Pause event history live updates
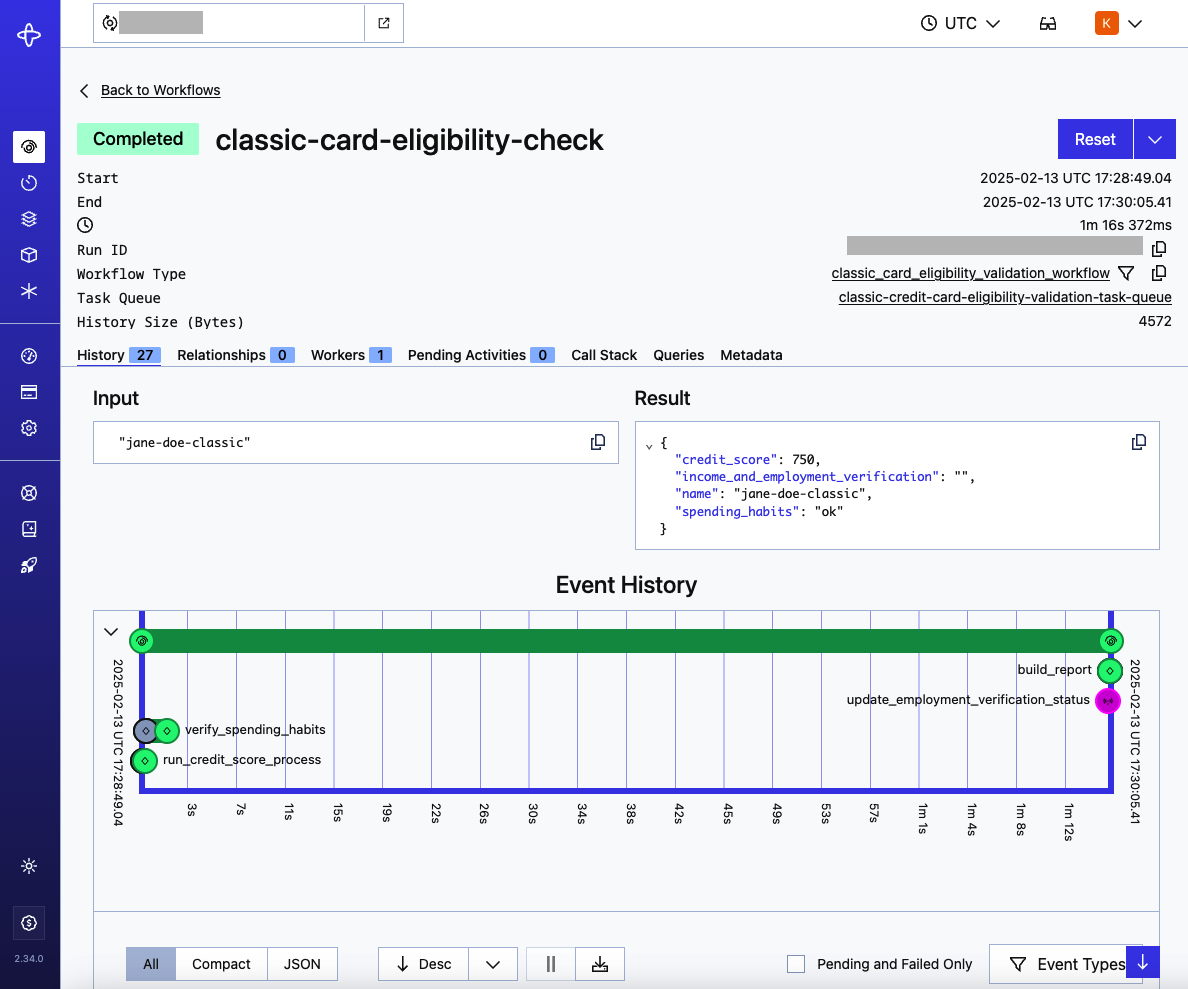This screenshot has width=1188, height=989. 550,963
